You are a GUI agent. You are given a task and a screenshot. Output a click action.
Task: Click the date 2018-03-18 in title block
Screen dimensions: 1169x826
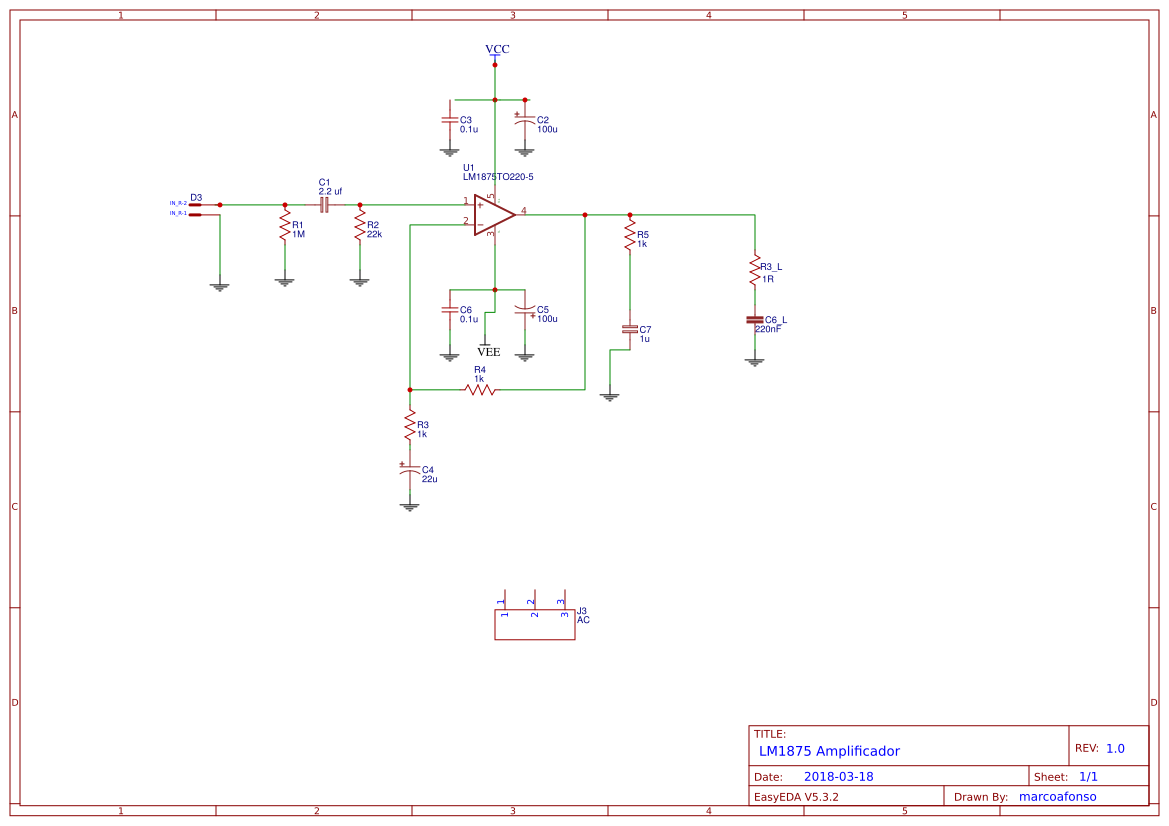(840, 775)
